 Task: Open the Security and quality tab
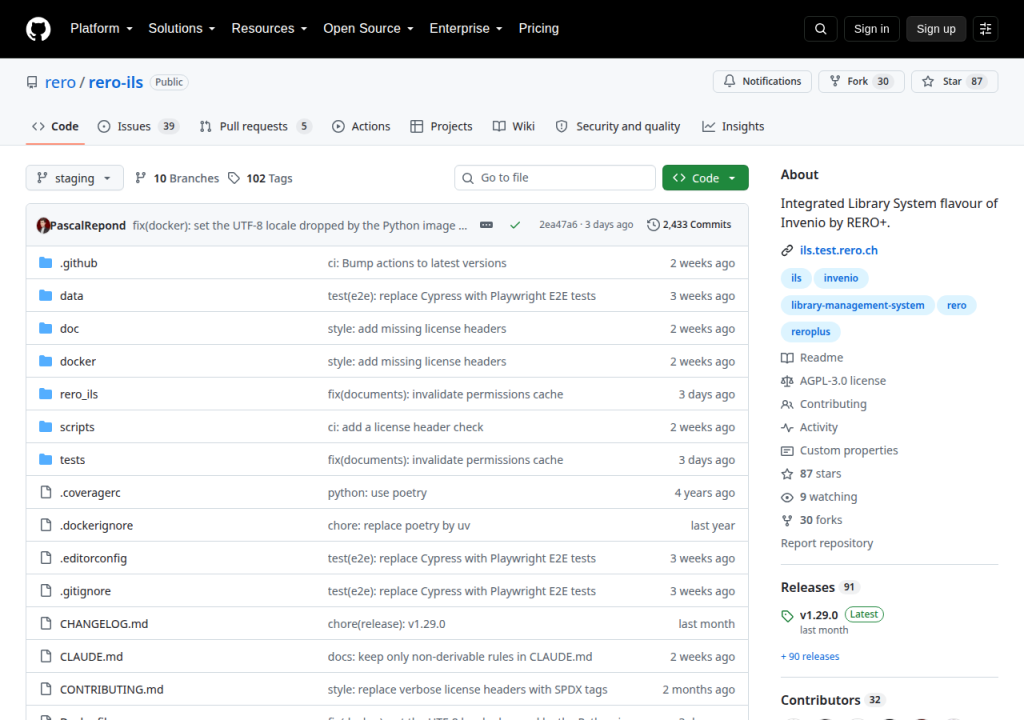(618, 126)
